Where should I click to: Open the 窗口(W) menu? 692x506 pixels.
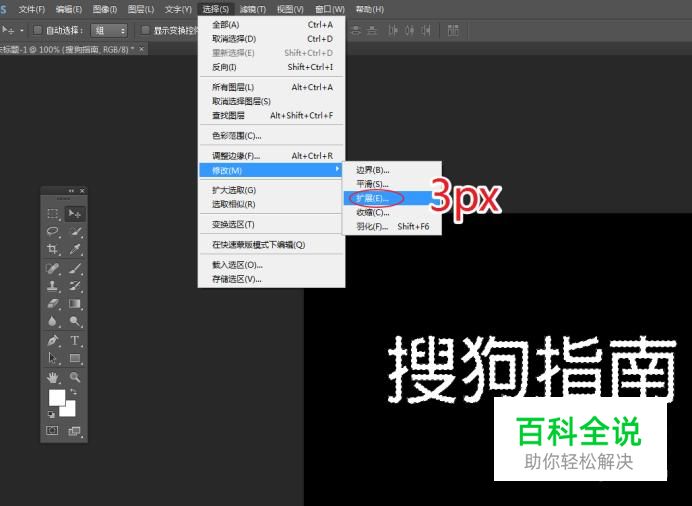330,9
